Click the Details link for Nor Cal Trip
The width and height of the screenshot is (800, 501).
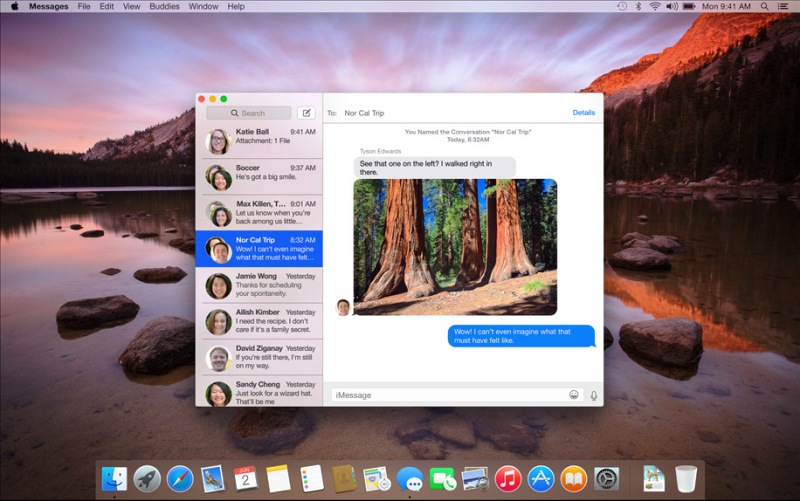click(583, 113)
